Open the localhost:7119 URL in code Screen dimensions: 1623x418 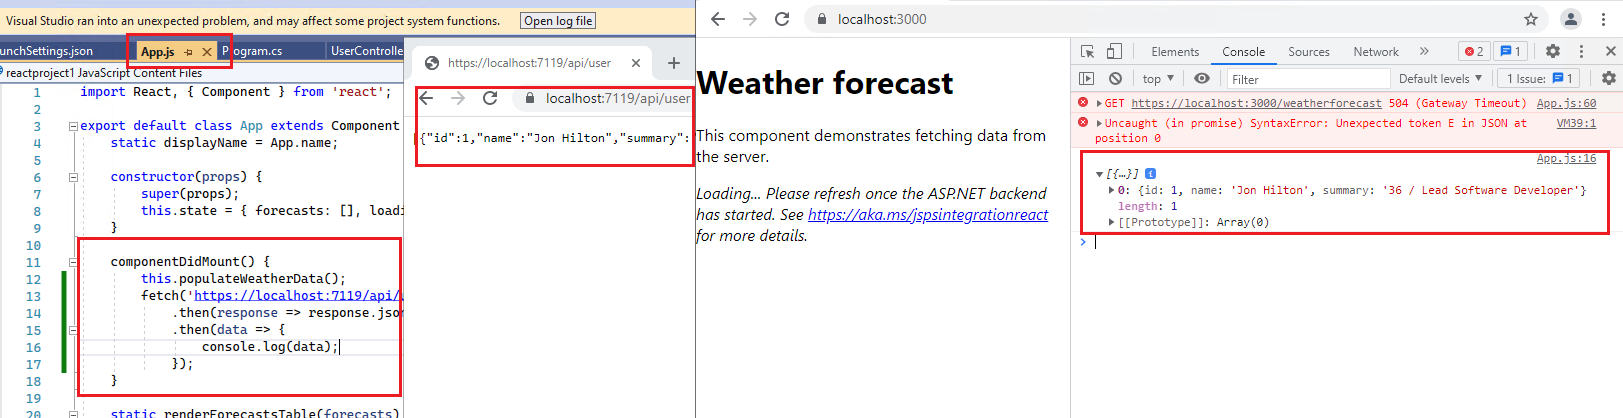coord(298,296)
